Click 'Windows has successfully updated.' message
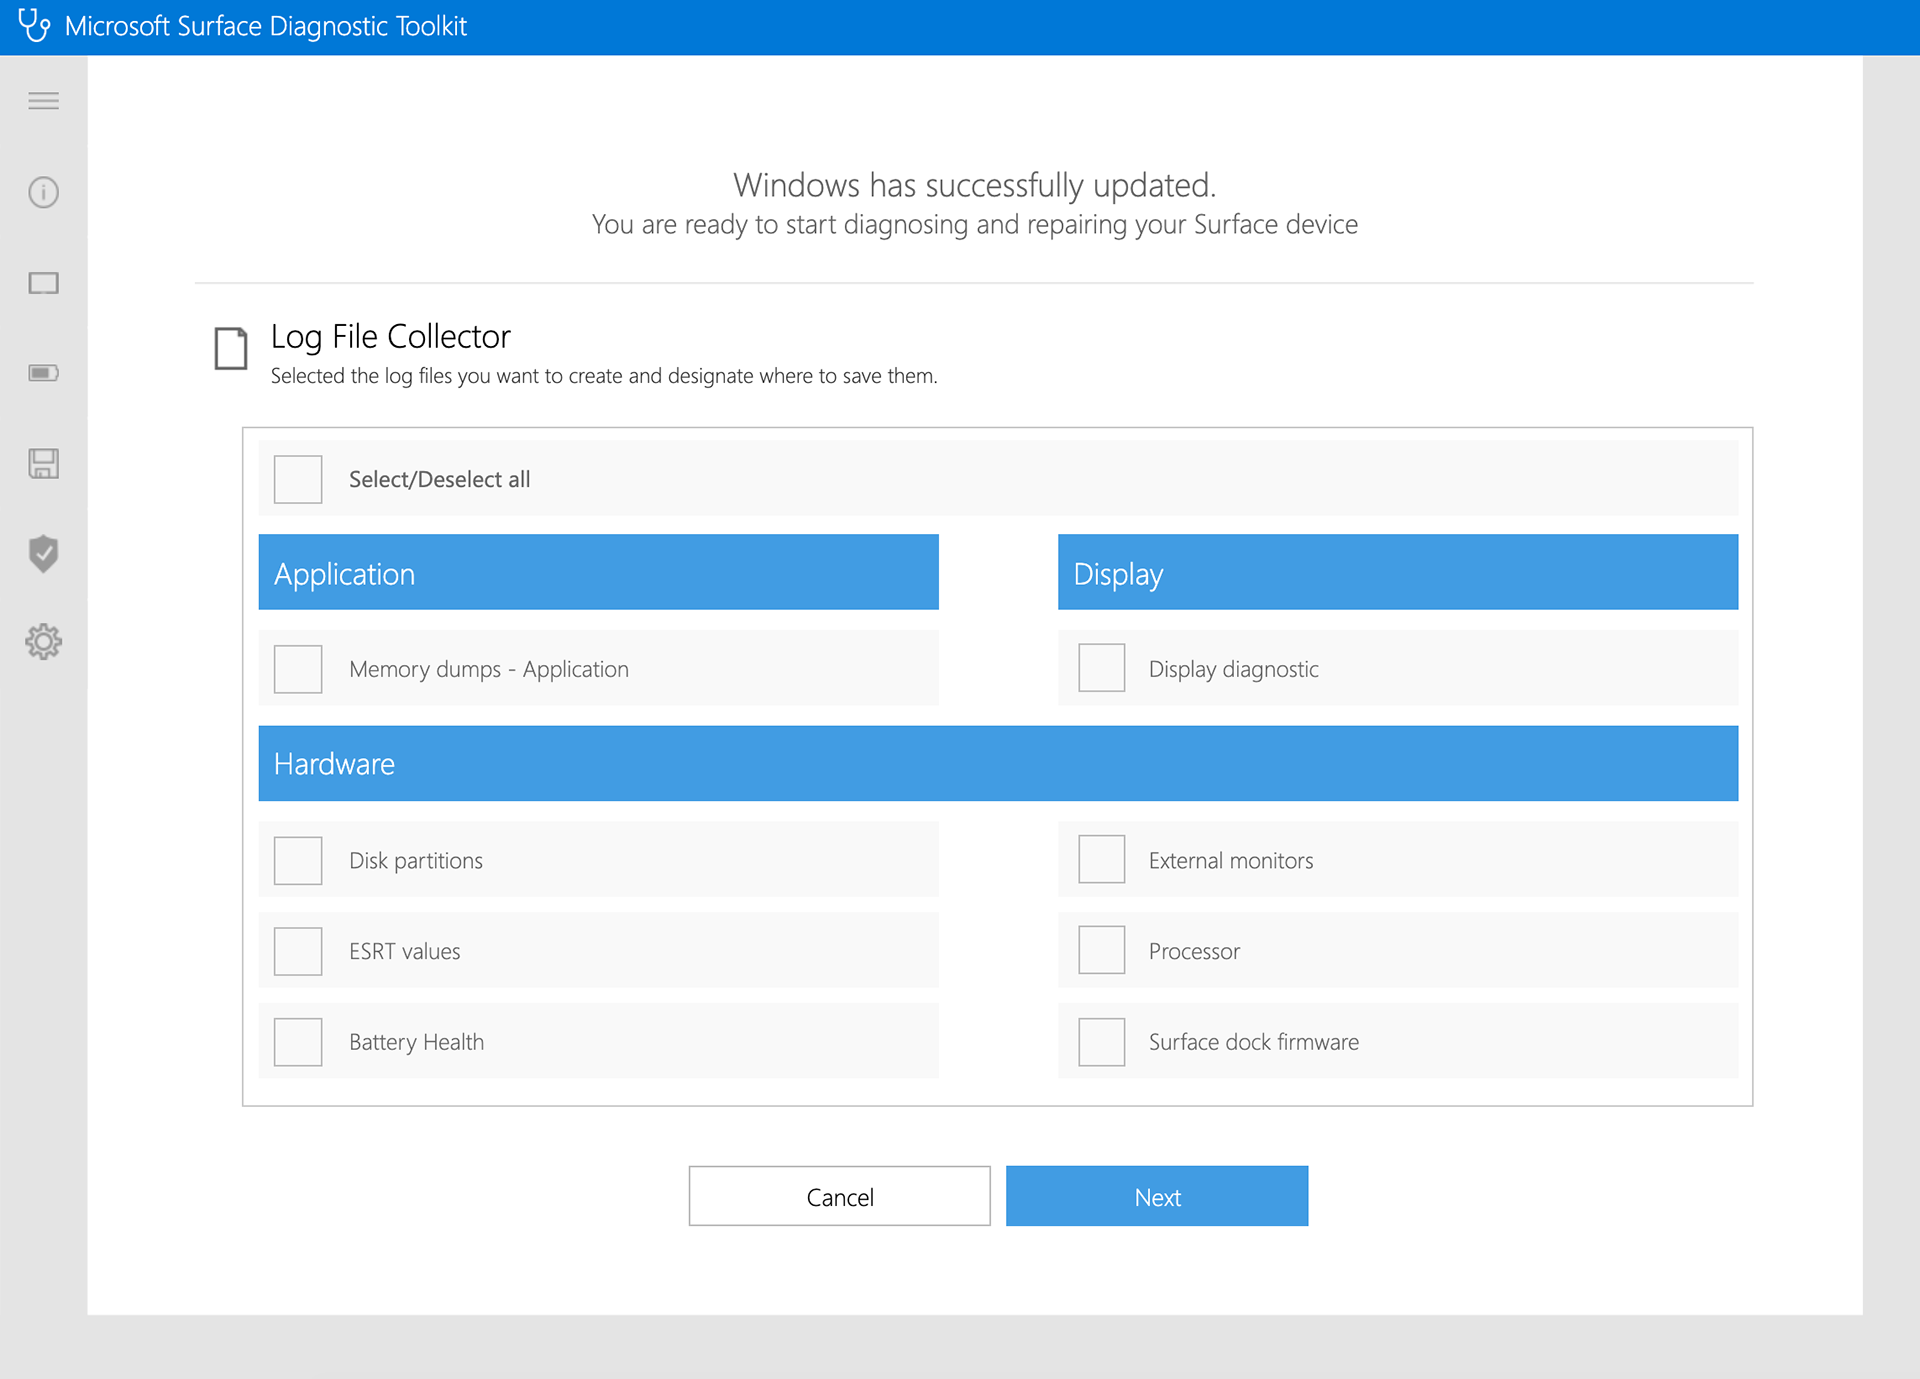 tap(975, 186)
